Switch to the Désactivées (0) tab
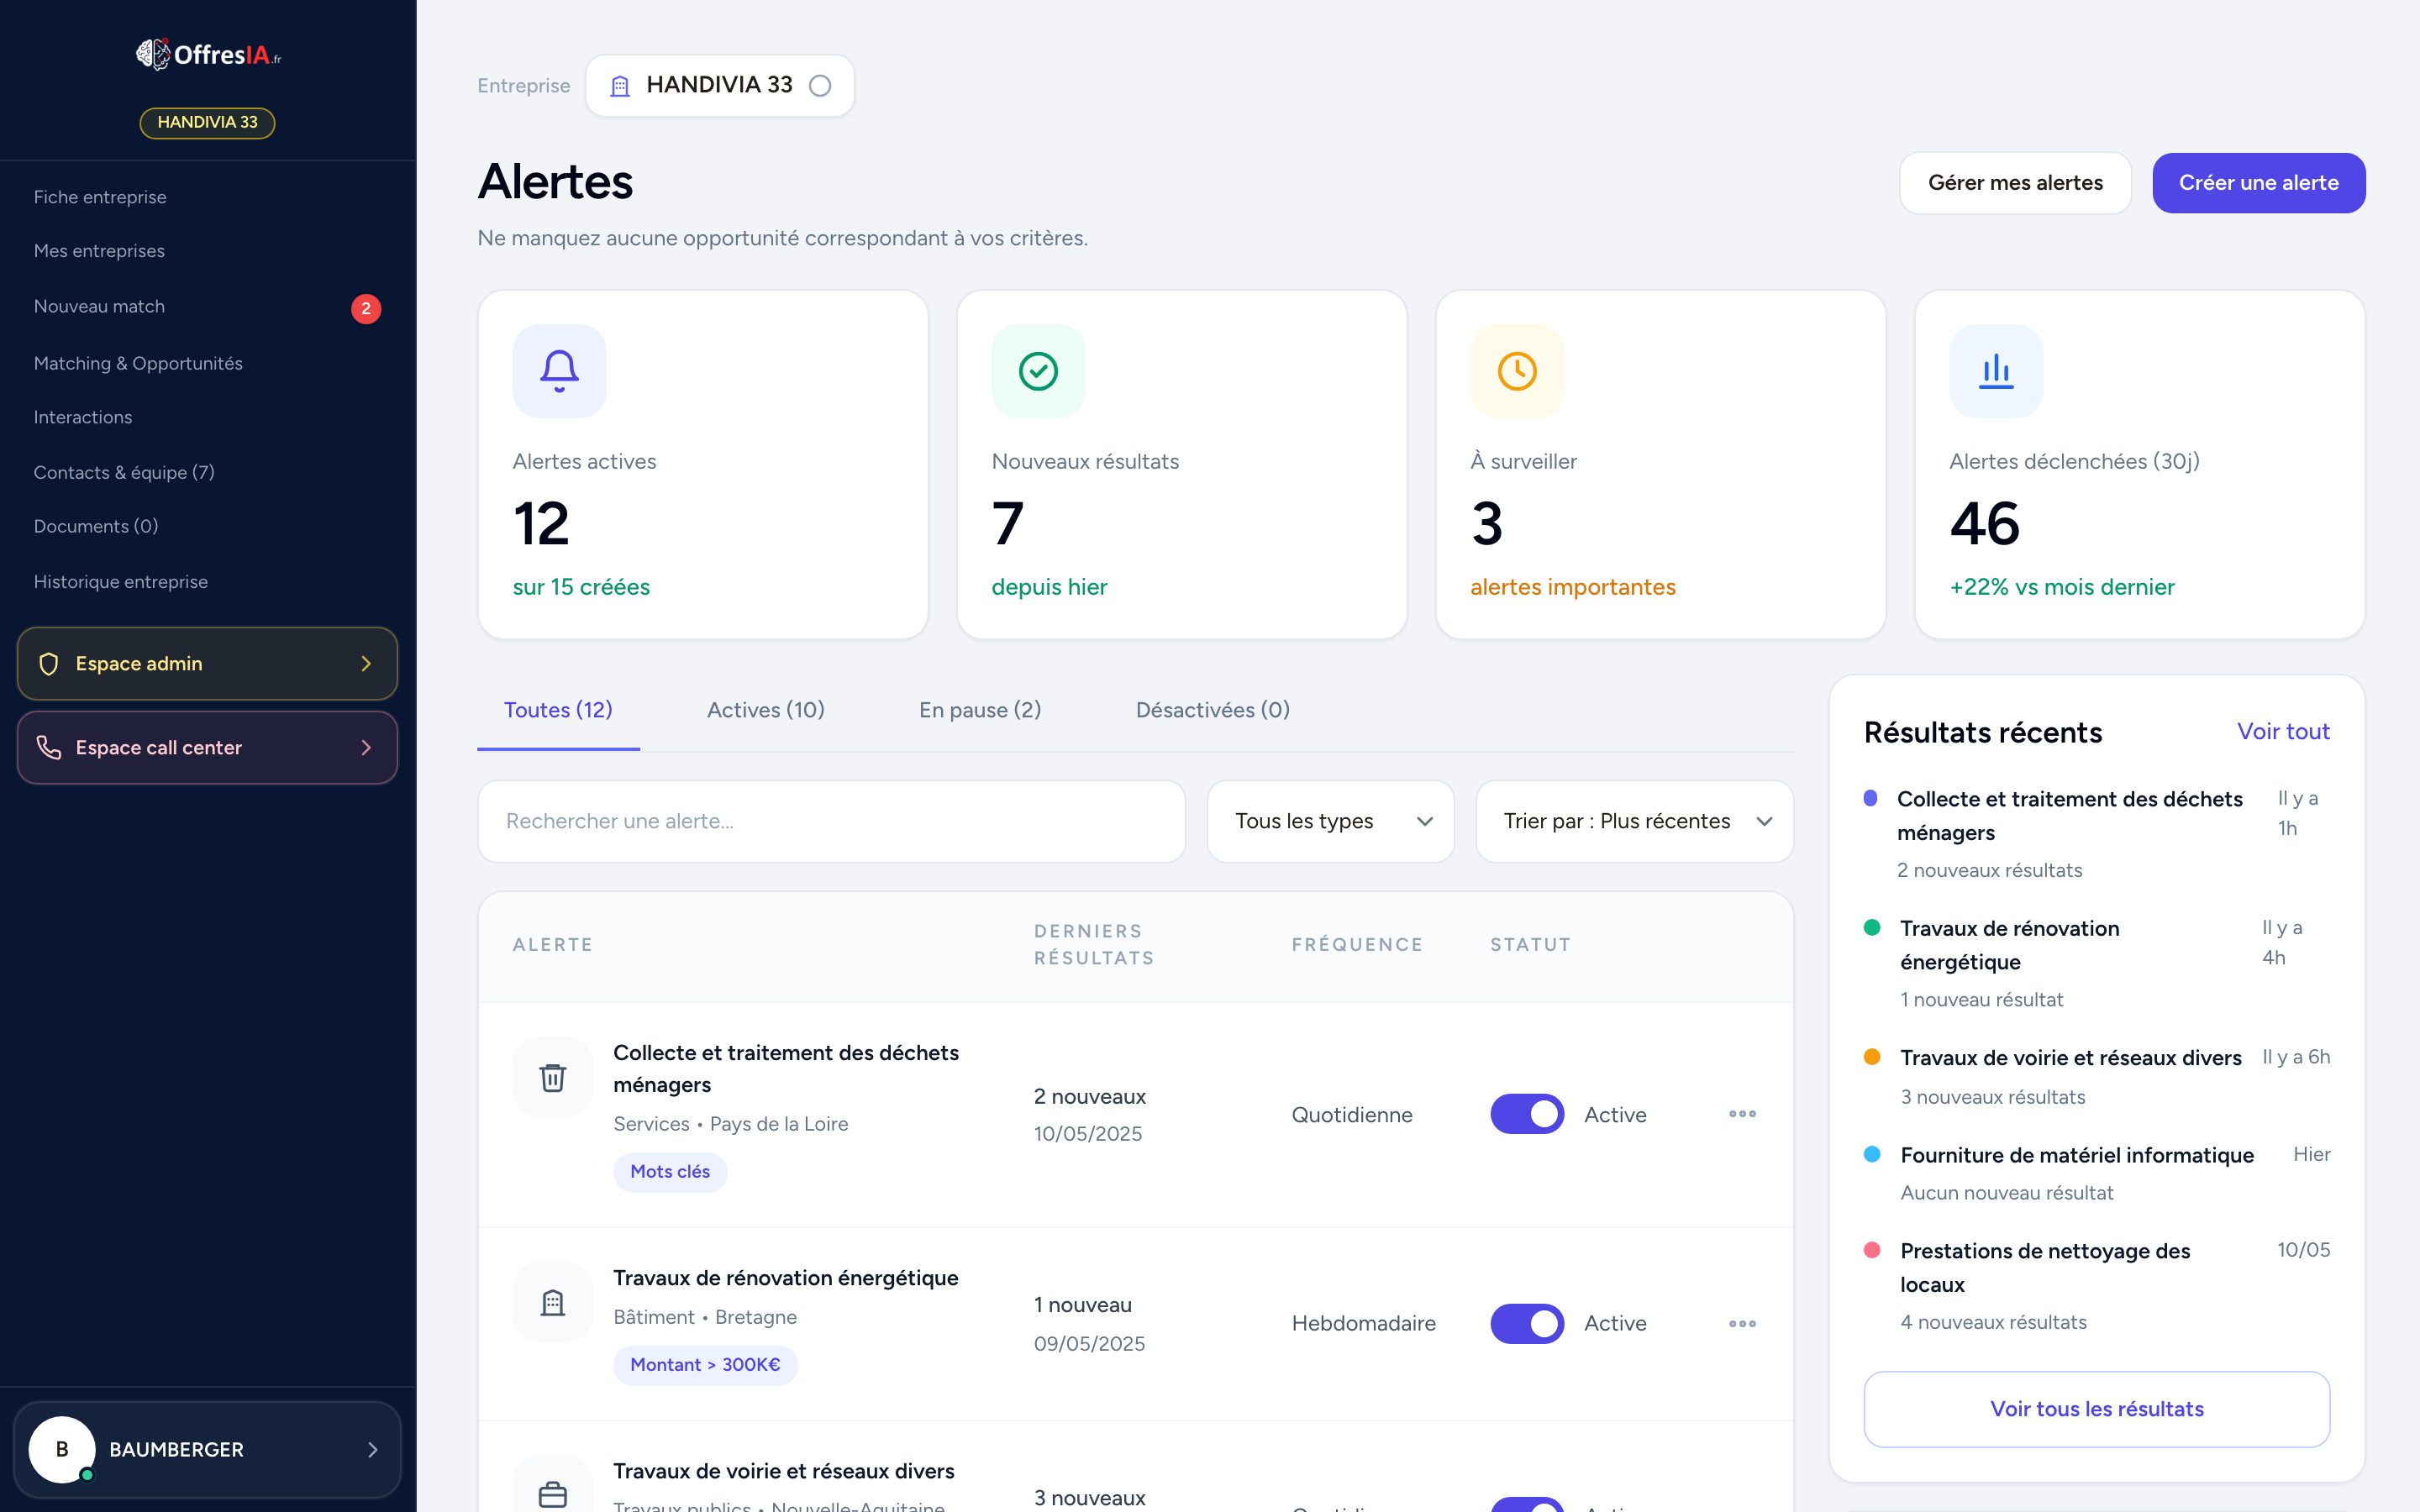 (x=1212, y=710)
